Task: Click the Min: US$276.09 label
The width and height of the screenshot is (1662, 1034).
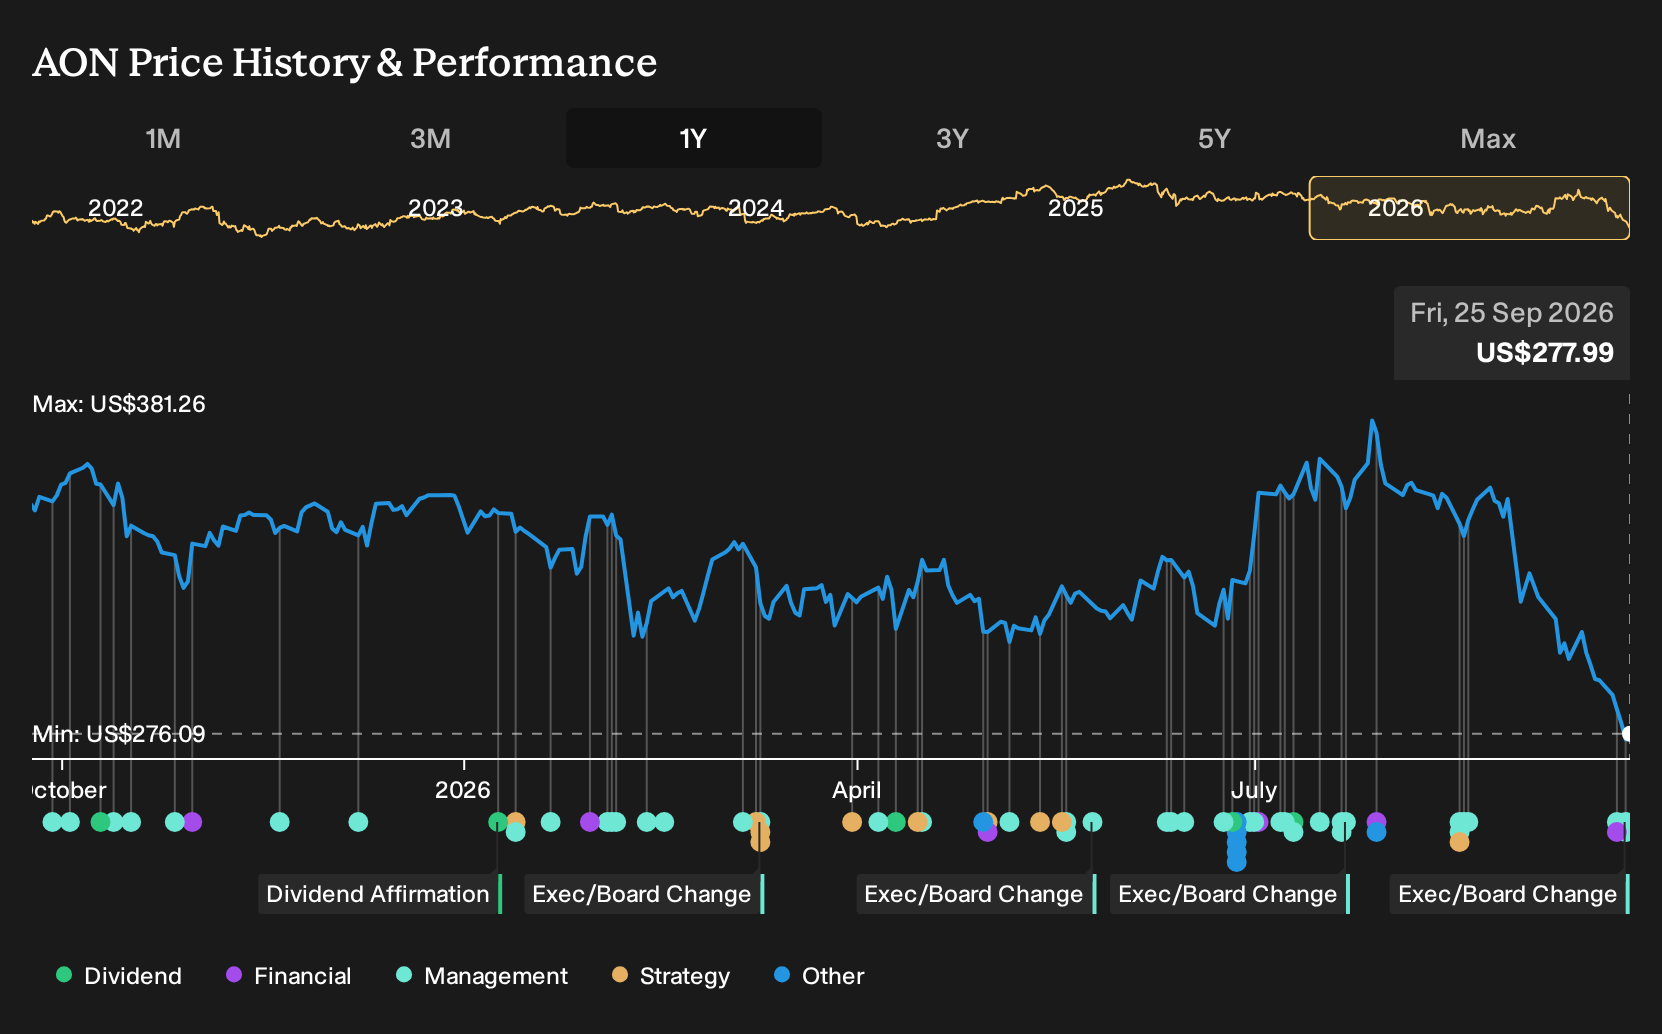Action: tap(119, 734)
